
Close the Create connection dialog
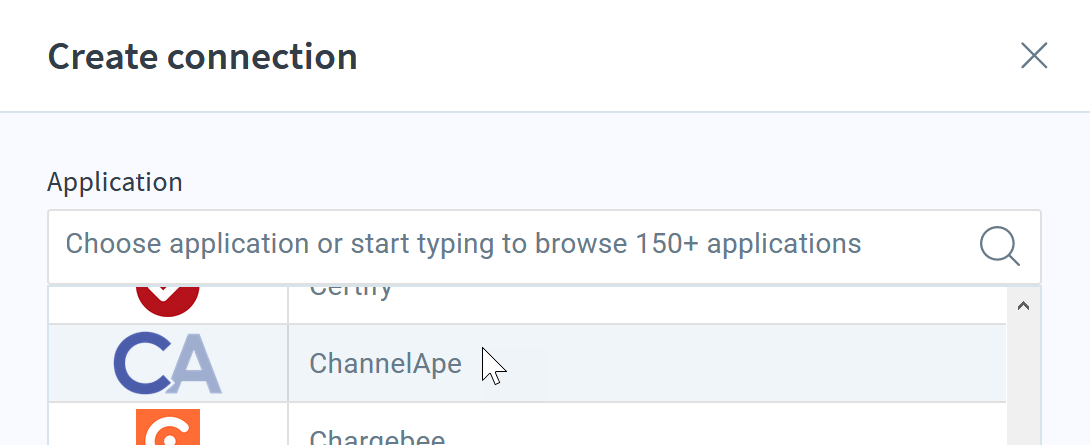(1034, 56)
